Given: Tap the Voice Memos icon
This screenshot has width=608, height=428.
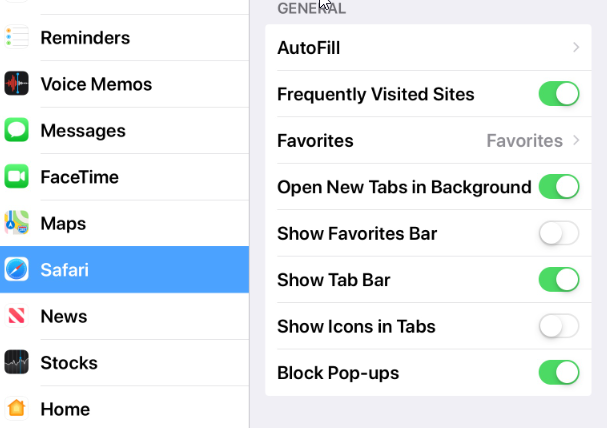Looking at the screenshot, I should click(x=16, y=84).
